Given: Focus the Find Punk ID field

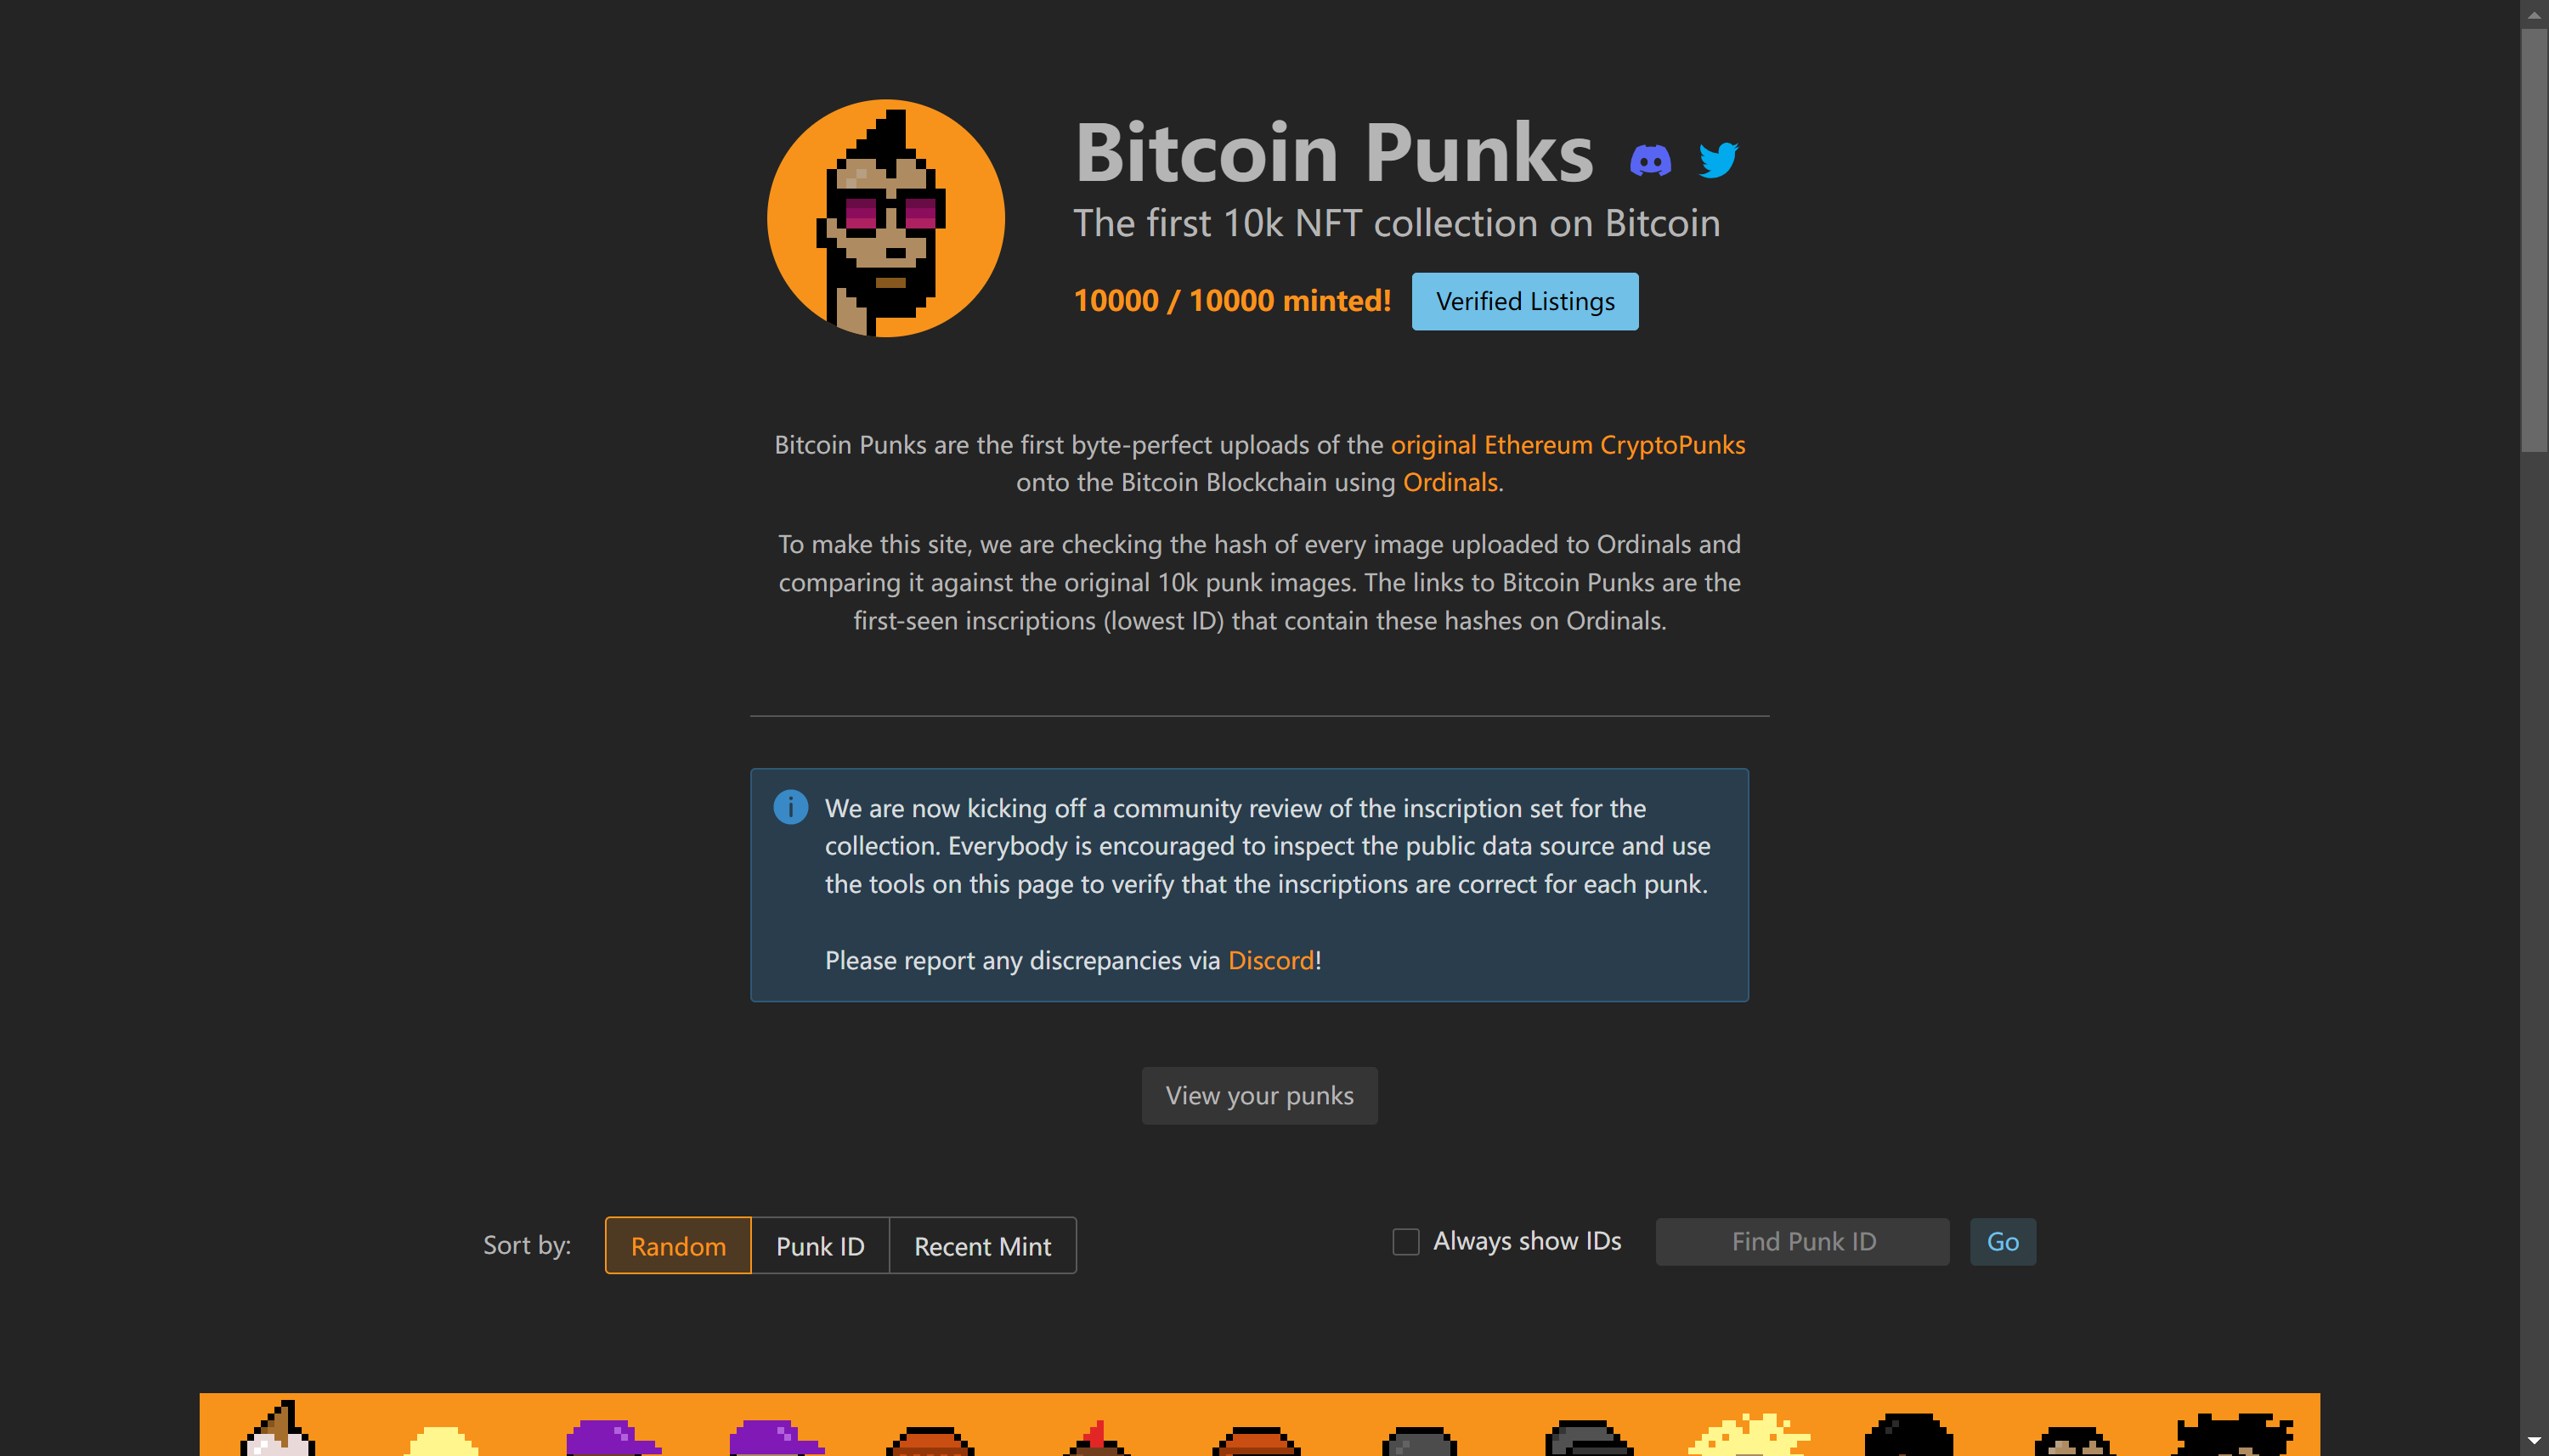Looking at the screenshot, I should pos(1802,1242).
